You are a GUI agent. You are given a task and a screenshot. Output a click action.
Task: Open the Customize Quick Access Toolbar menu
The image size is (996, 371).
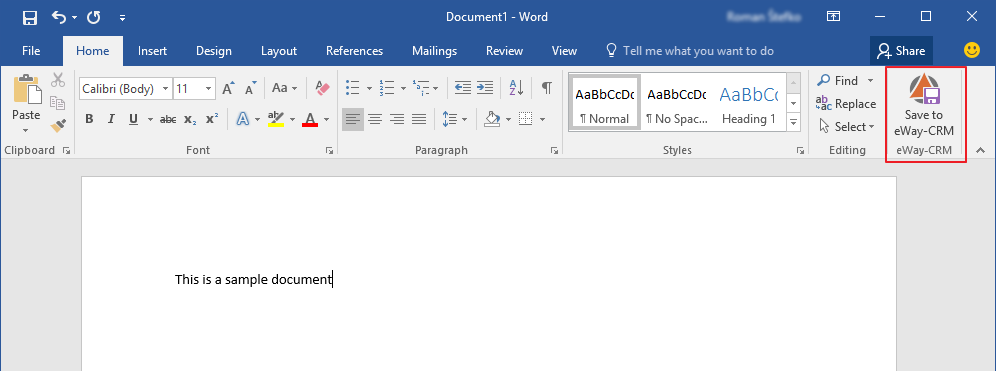click(122, 18)
